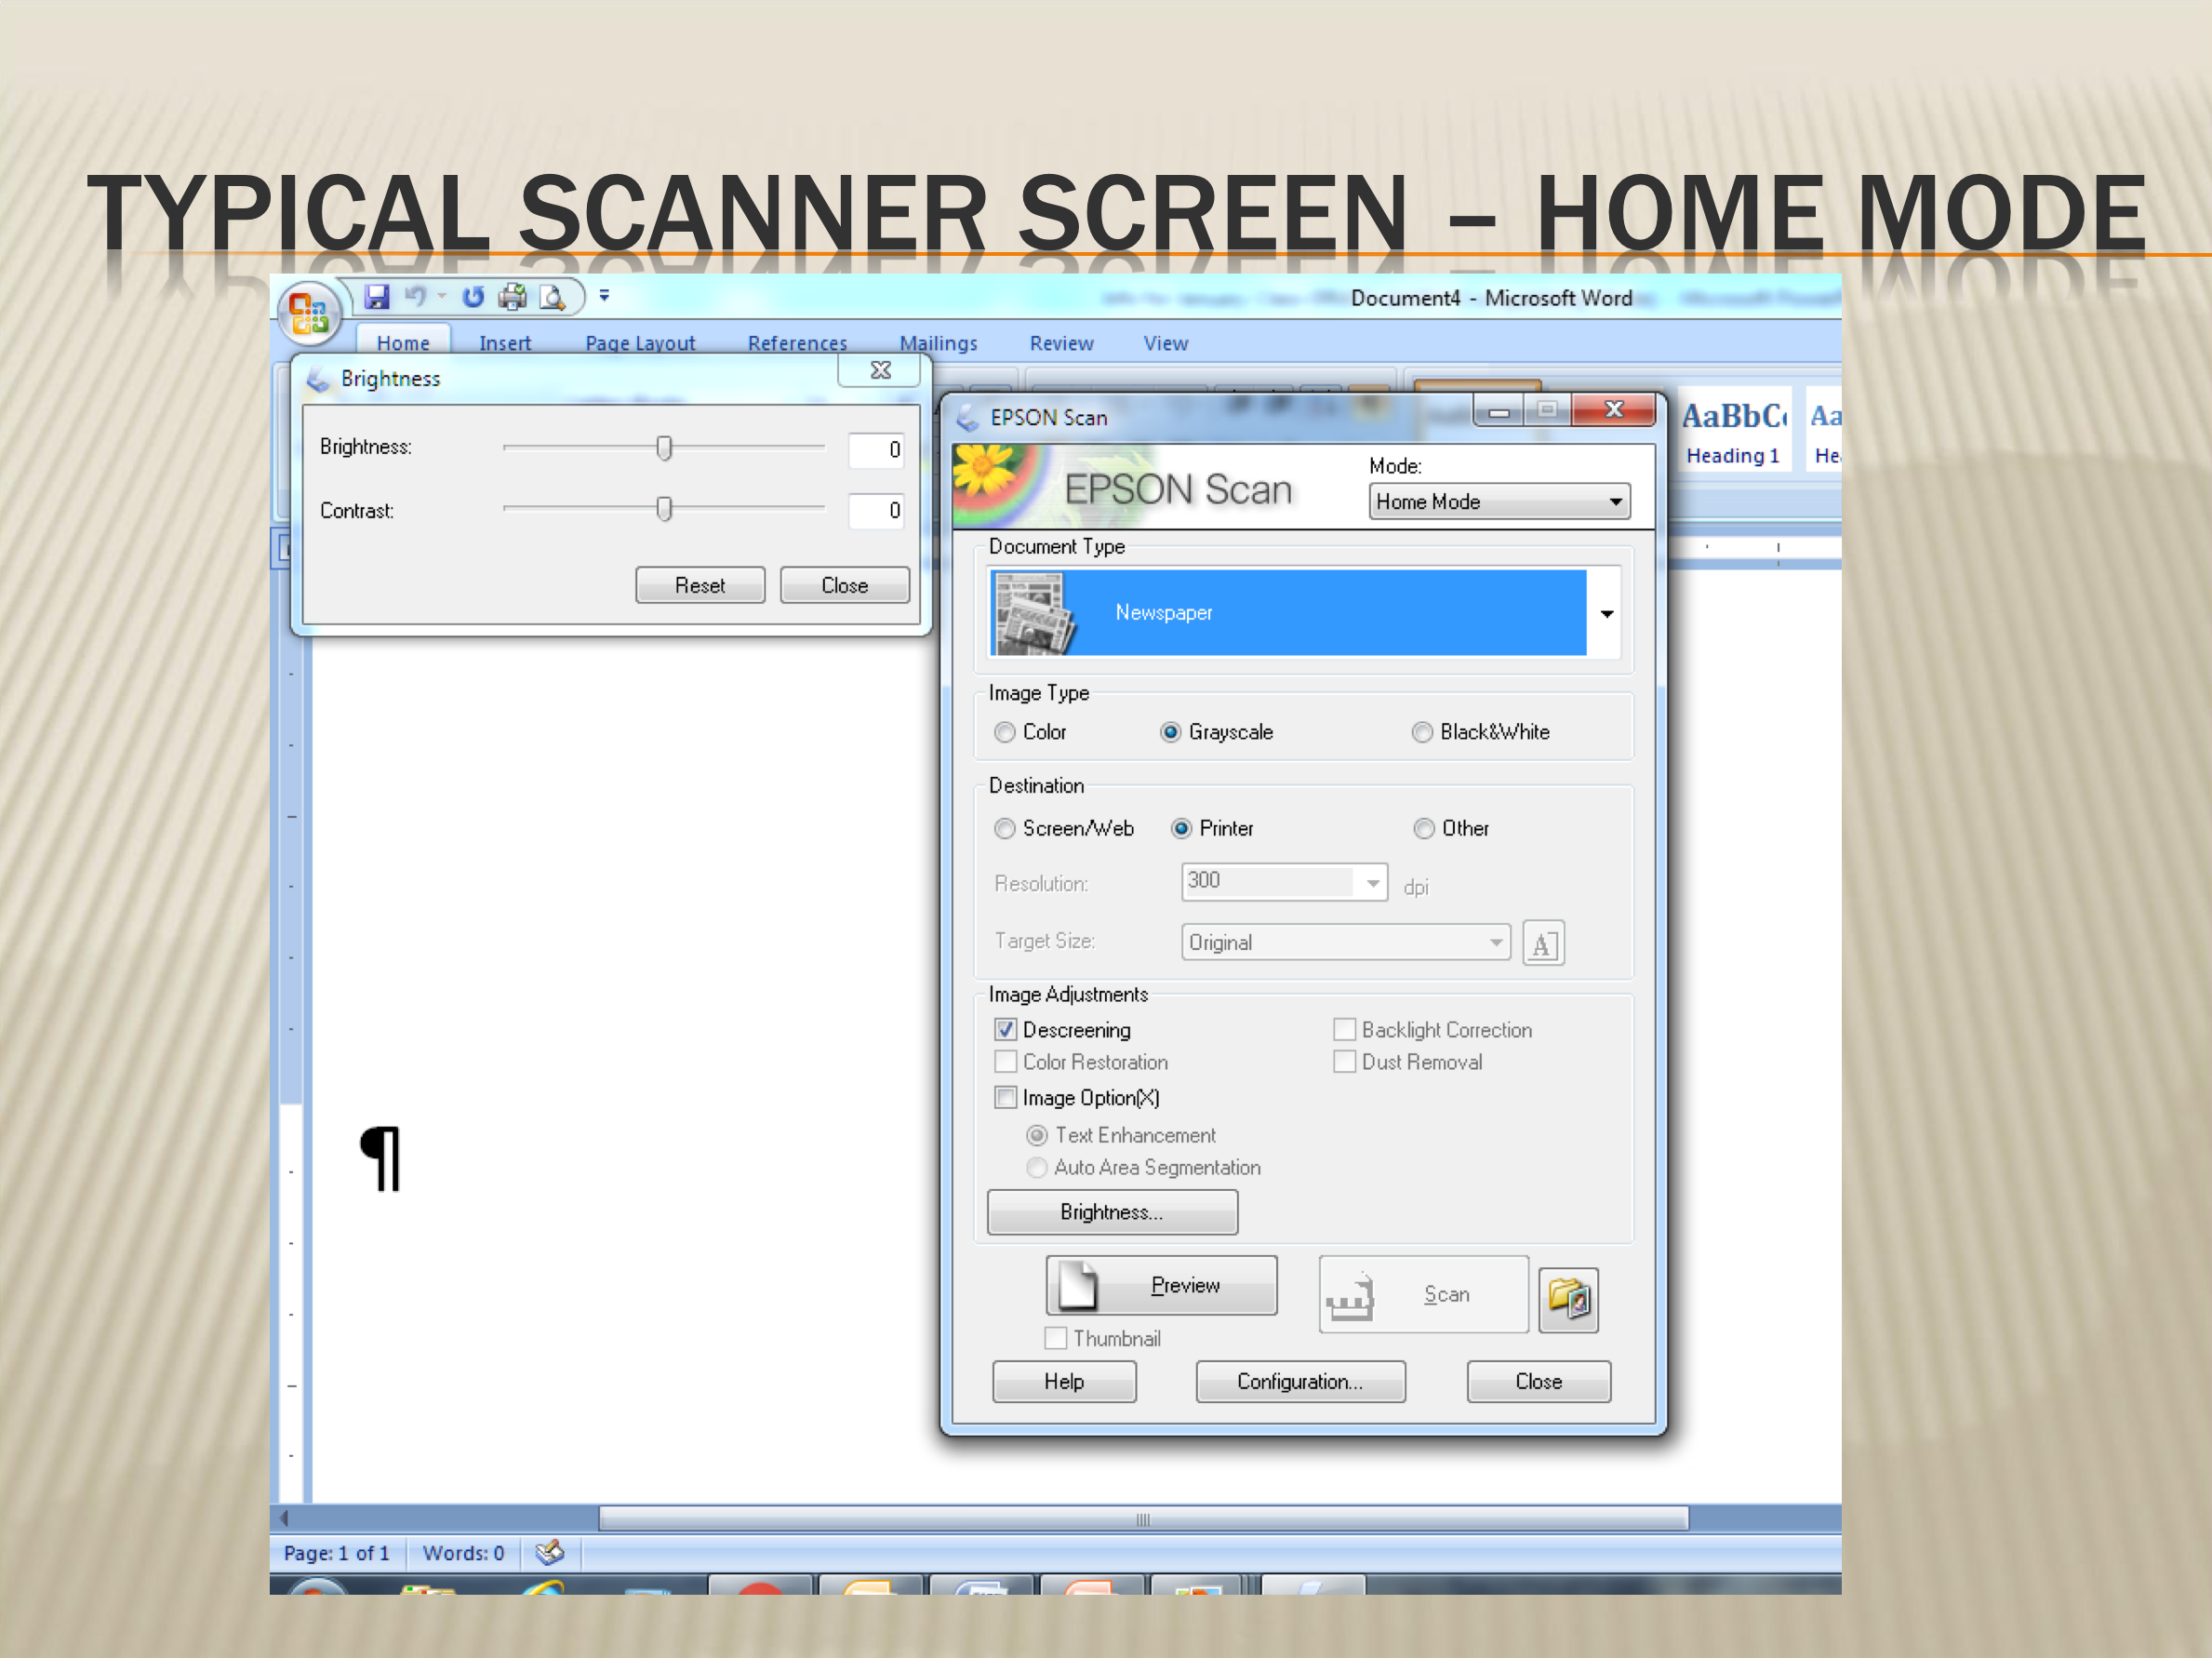Screen dimensions: 2212x1658
Task: Open the Page Layout ribbon tab
Action: point(640,342)
